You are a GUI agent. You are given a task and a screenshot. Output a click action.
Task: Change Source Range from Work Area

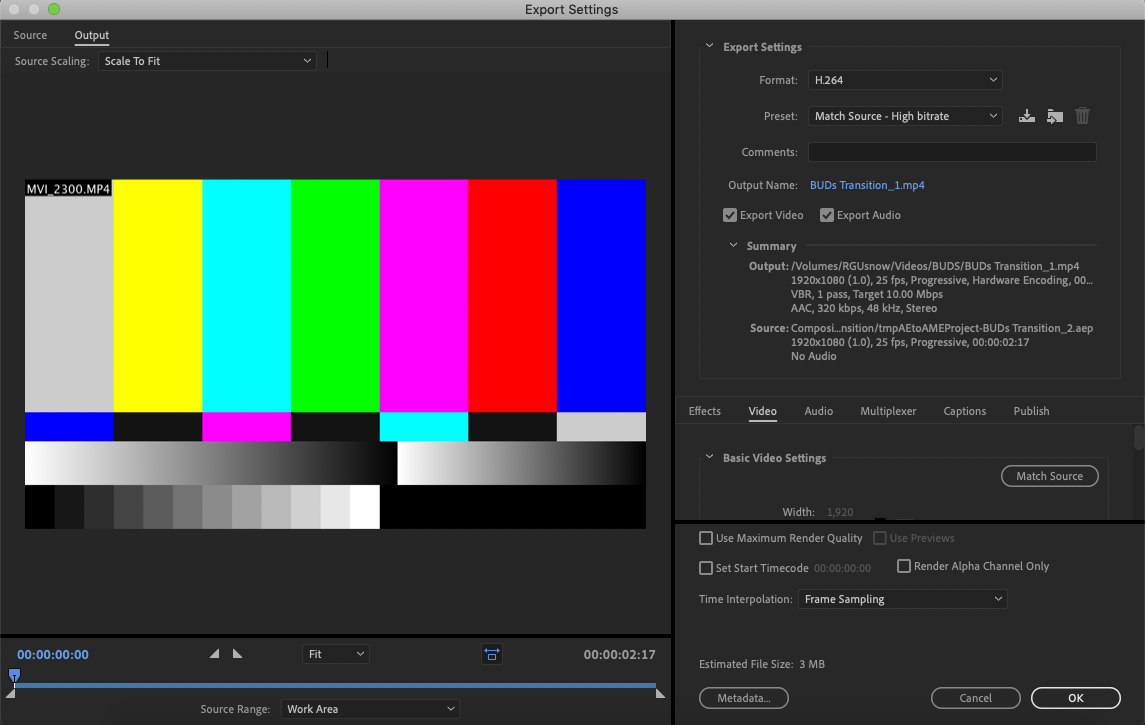(x=370, y=708)
